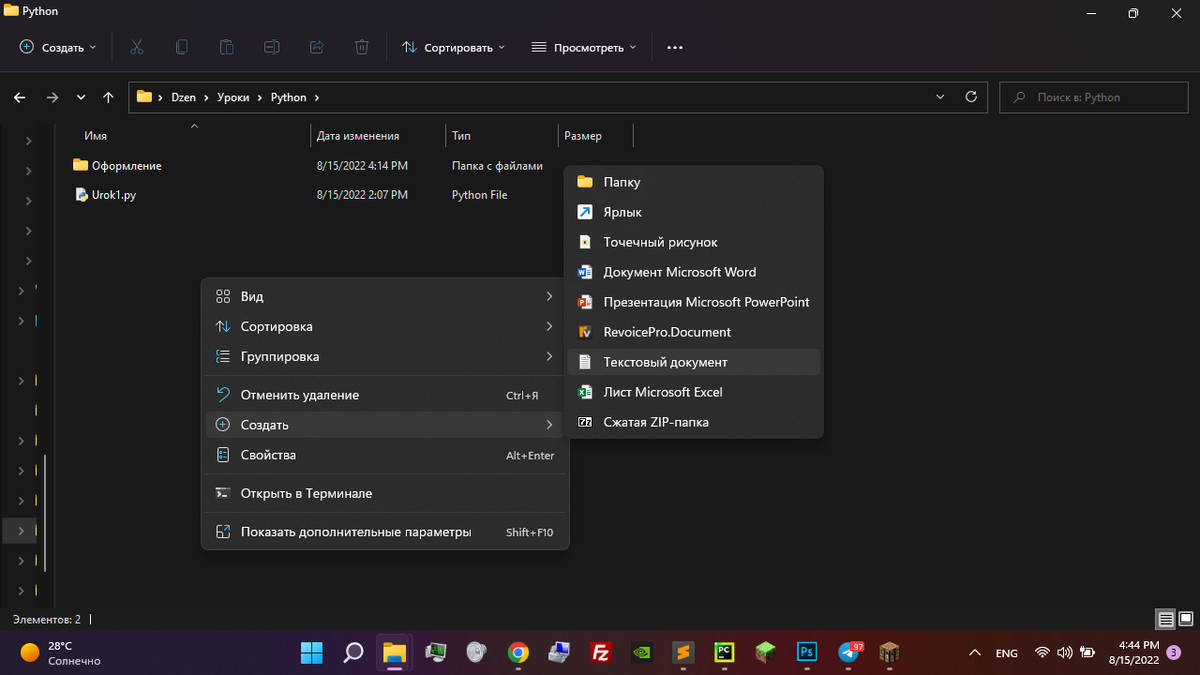Click chevron after Python in breadcrumb

317,97
